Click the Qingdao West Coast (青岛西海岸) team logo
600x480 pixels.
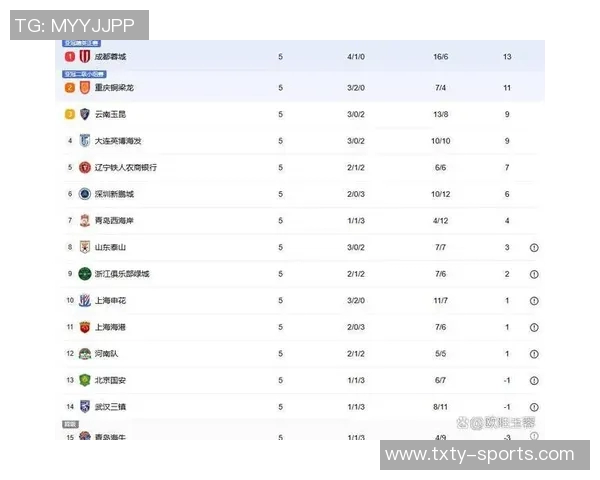[84, 220]
